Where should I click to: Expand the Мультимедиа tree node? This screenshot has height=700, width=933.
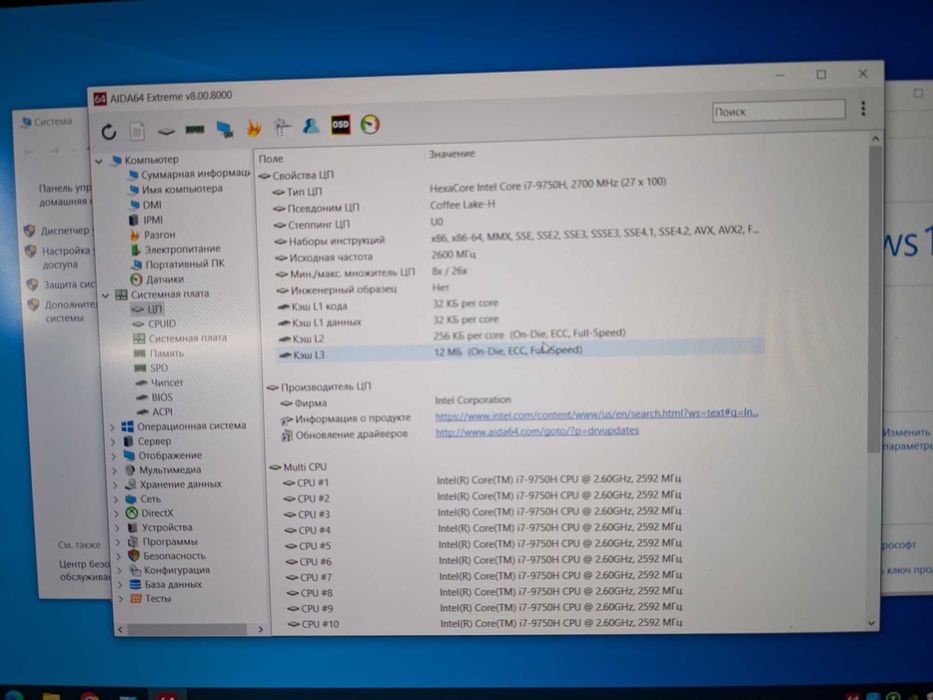click(115, 471)
